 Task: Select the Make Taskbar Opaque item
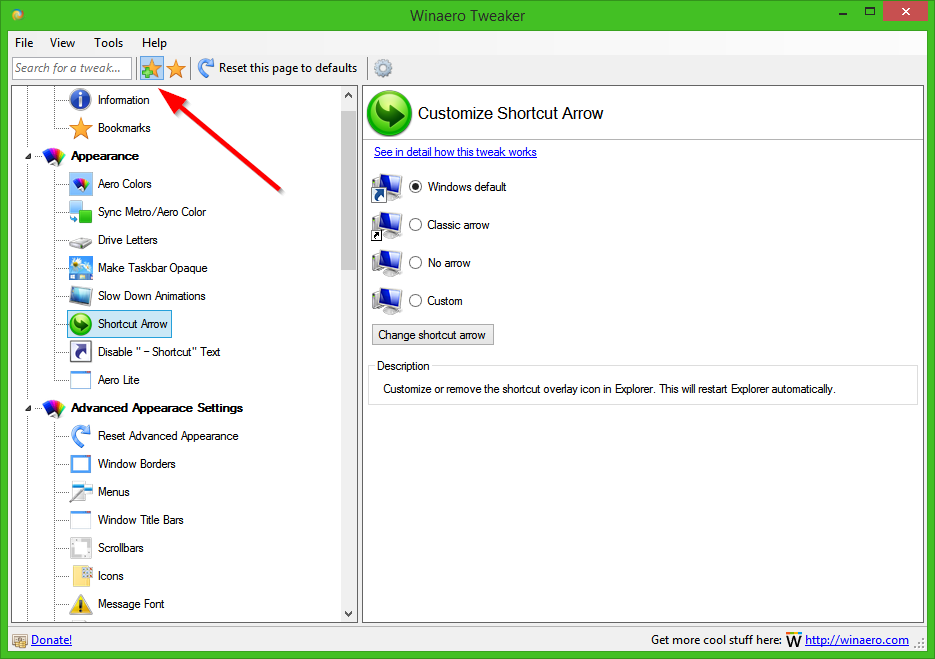[x=153, y=268]
